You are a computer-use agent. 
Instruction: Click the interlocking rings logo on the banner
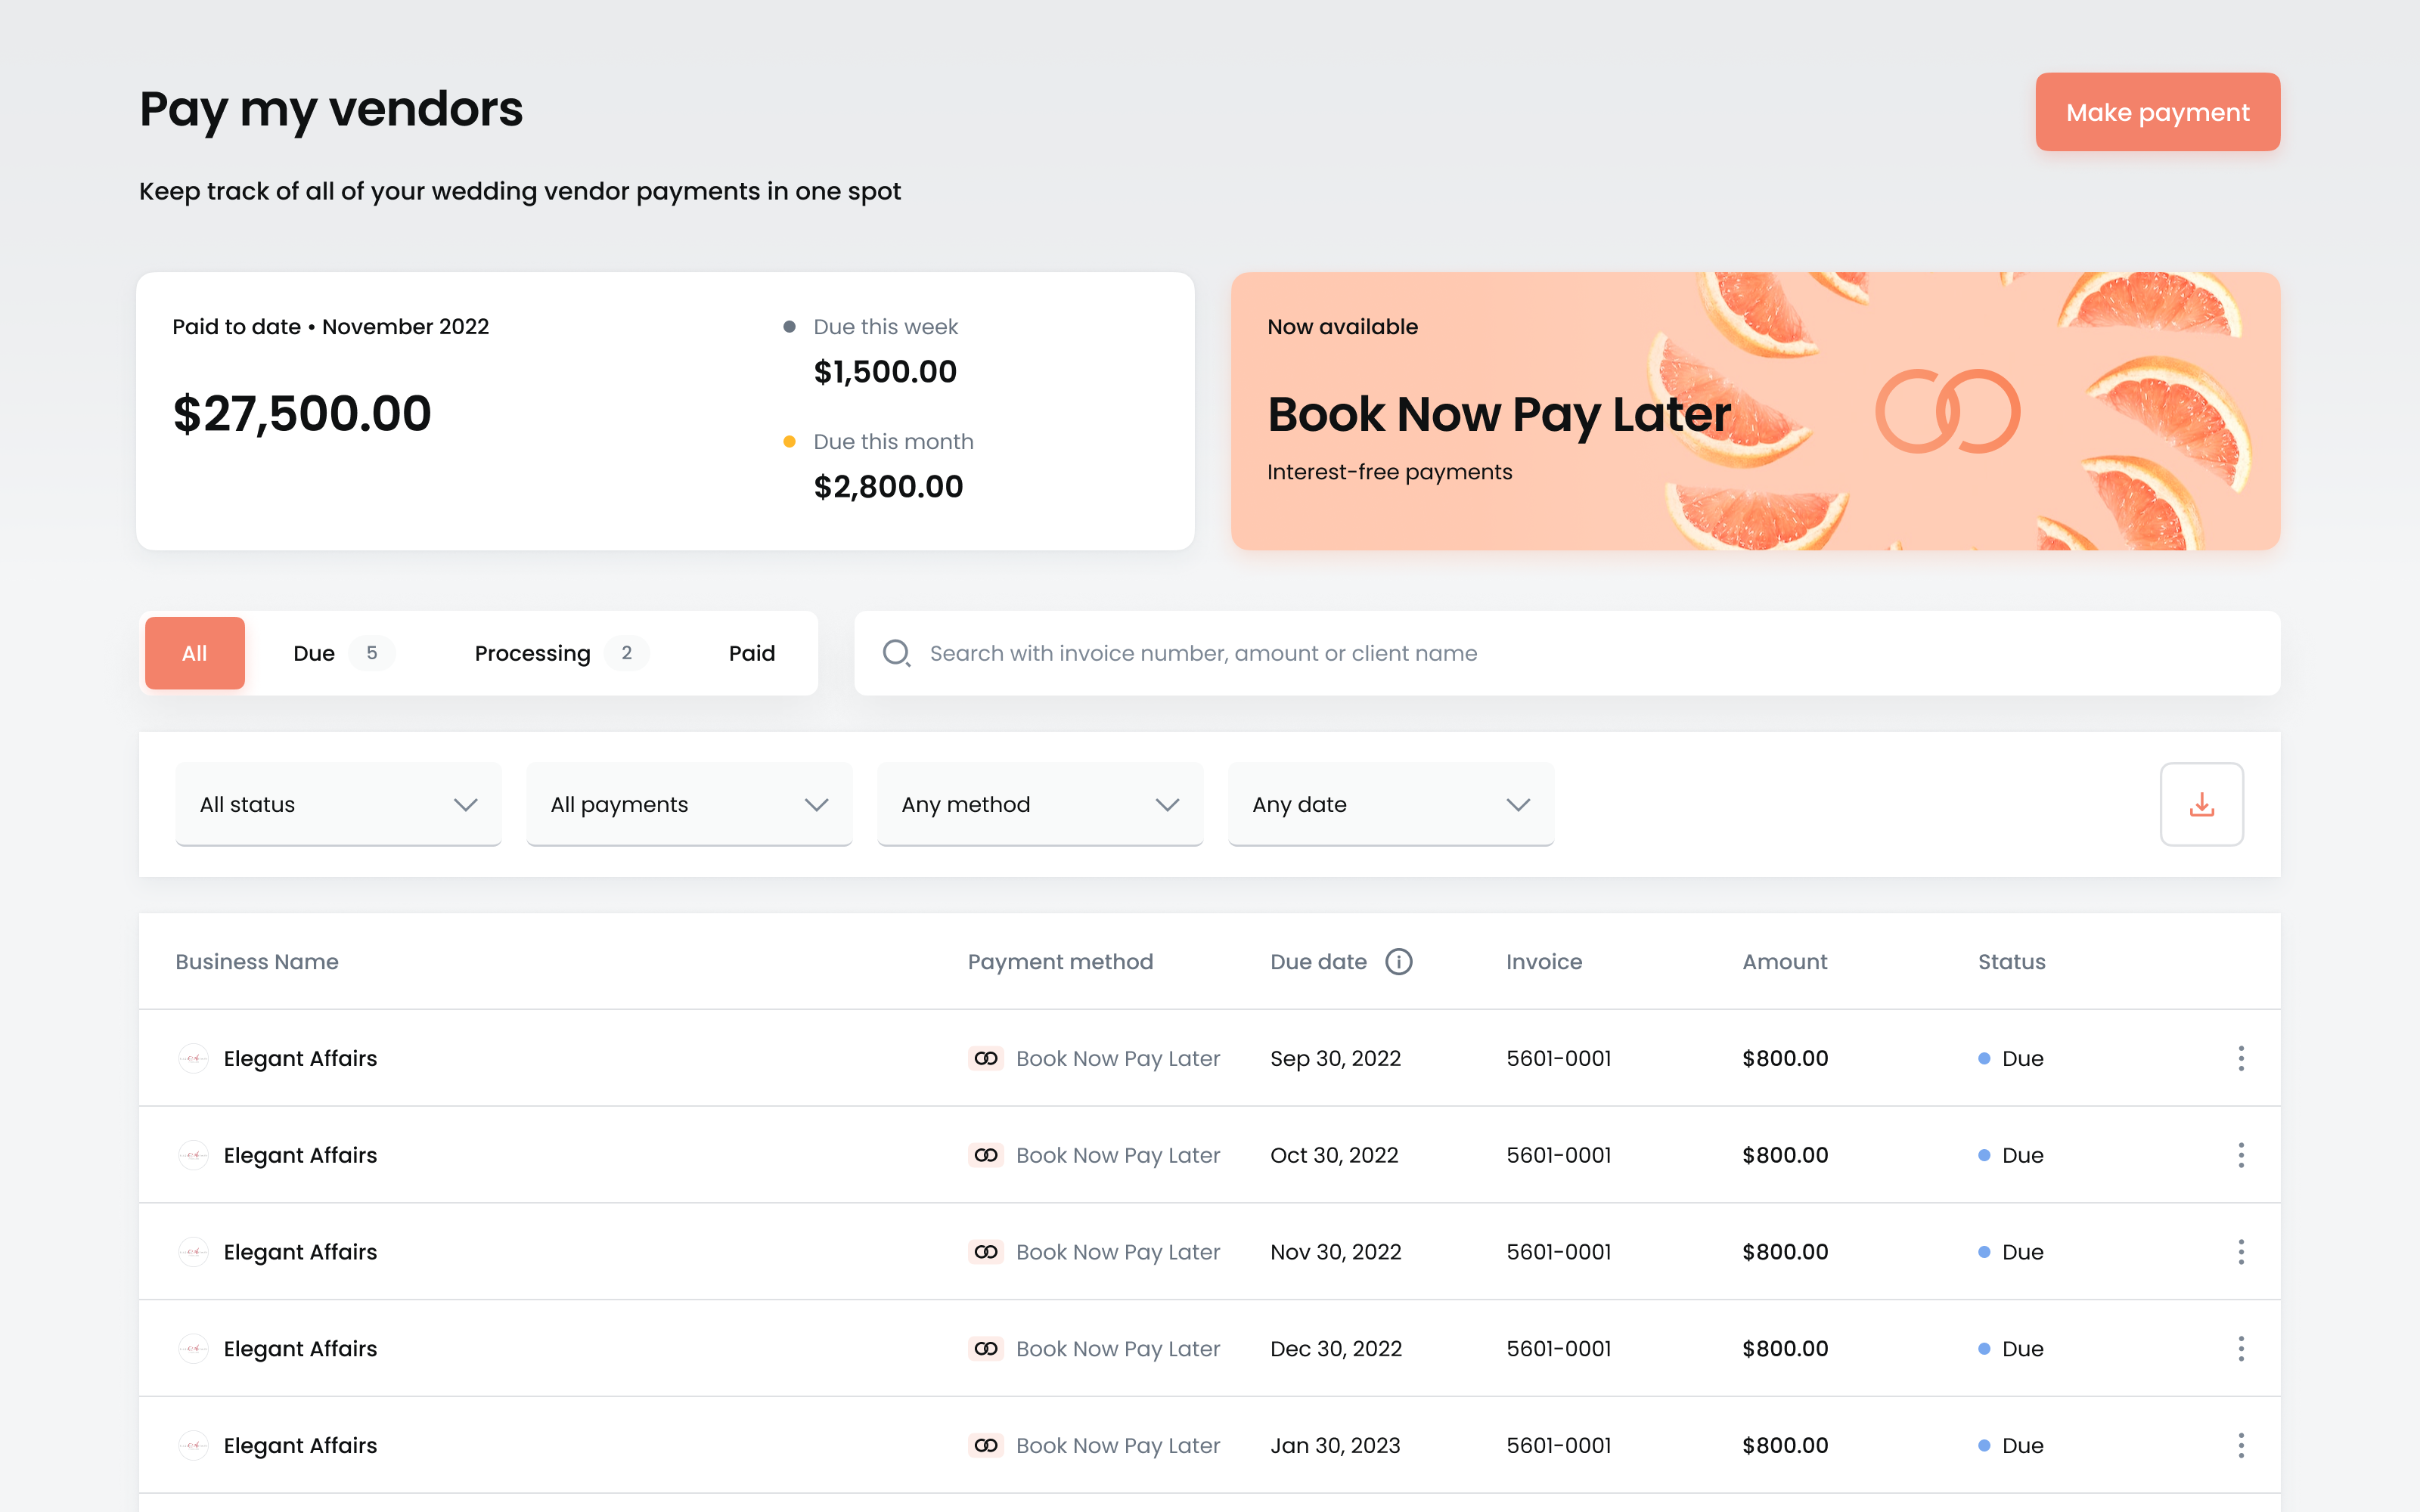tap(1947, 411)
